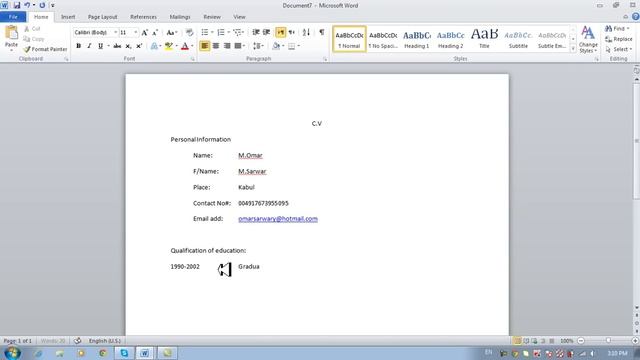This screenshot has width=640, height=360.
Task: Expand the bullets list dropdown
Action: click(212, 32)
